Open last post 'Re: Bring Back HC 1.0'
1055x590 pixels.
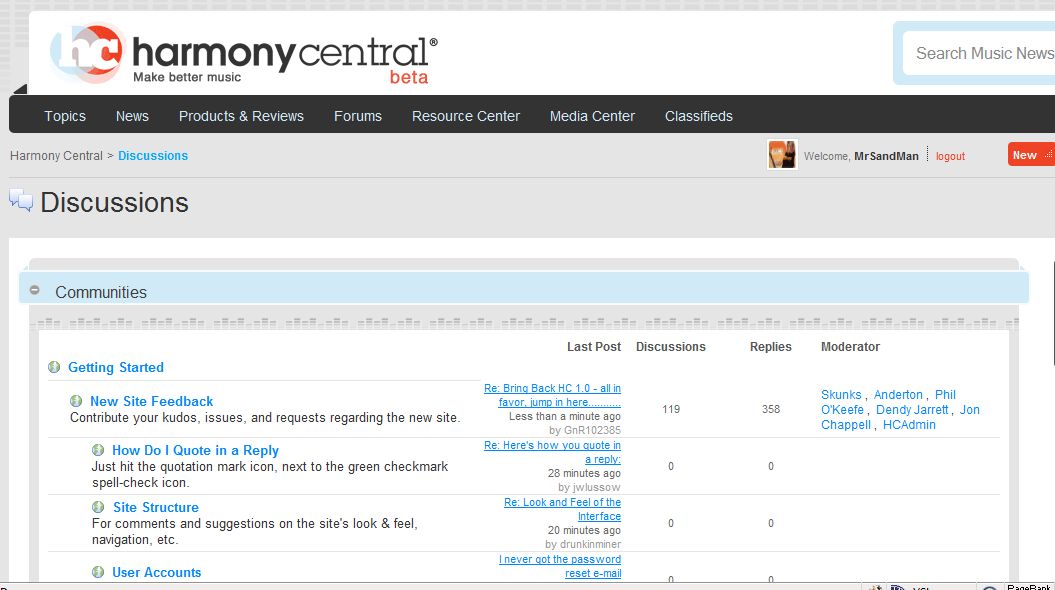(552, 396)
